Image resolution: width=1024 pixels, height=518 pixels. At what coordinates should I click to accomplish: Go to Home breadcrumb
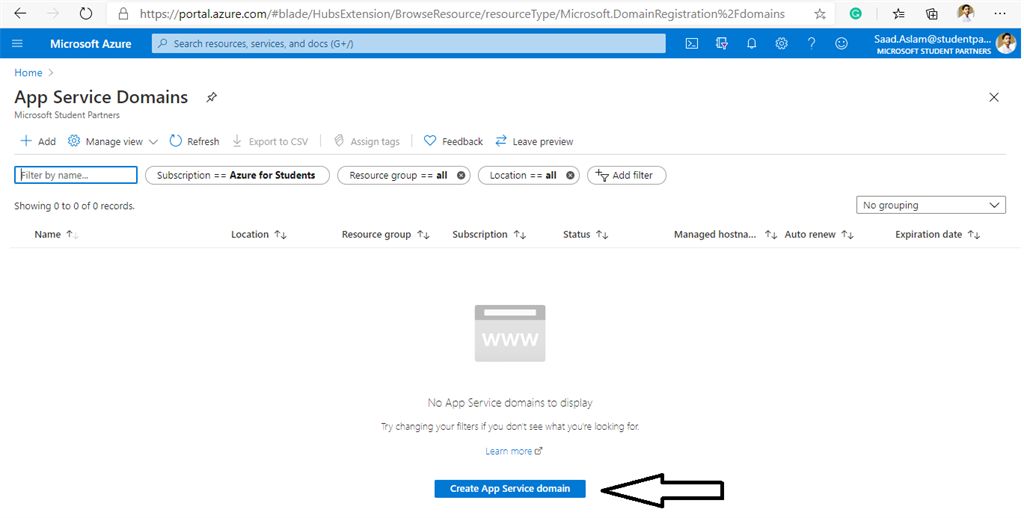coord(28,73)
